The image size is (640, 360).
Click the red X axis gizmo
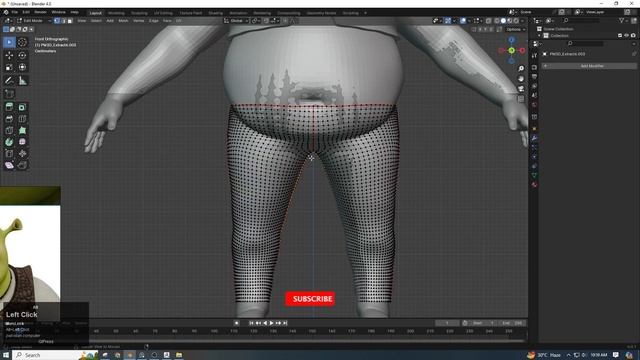point(522,50)
